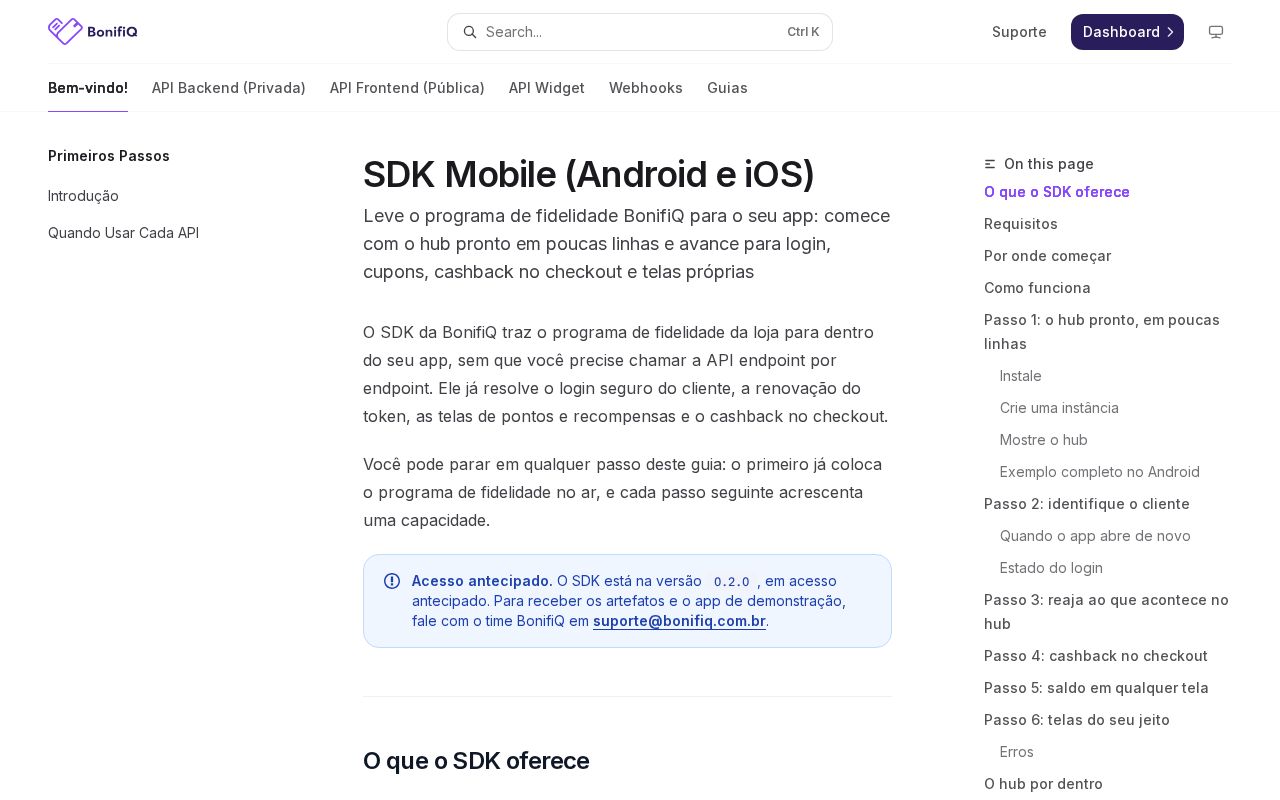This screenshot has width=1280, height=800.
Task: Jump to Passo 1 hub pronto section
Action: click(1102, 332)
